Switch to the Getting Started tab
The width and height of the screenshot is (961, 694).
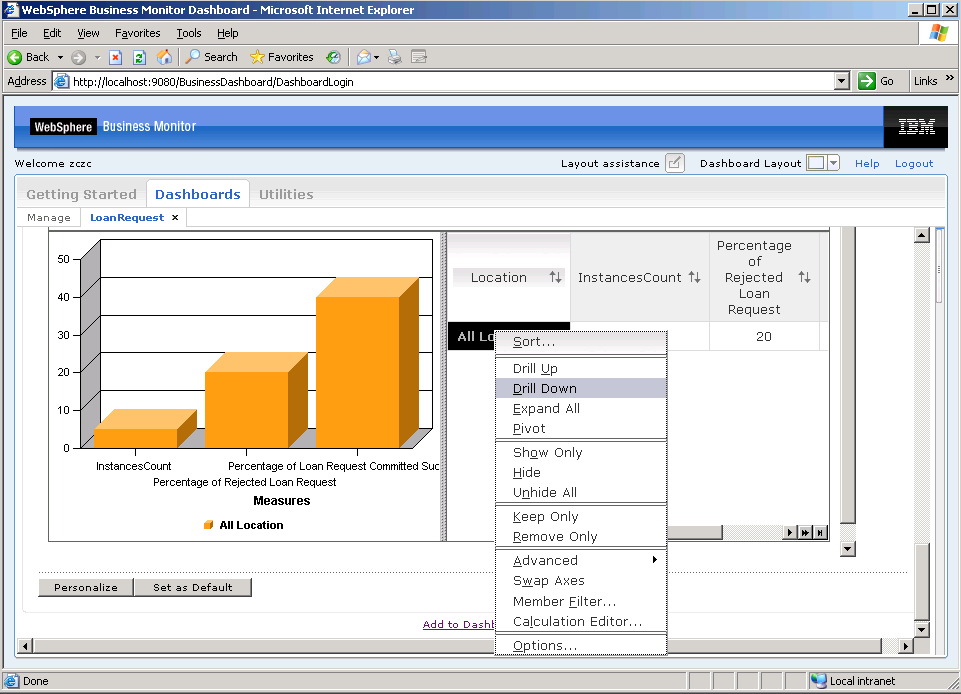82,194
